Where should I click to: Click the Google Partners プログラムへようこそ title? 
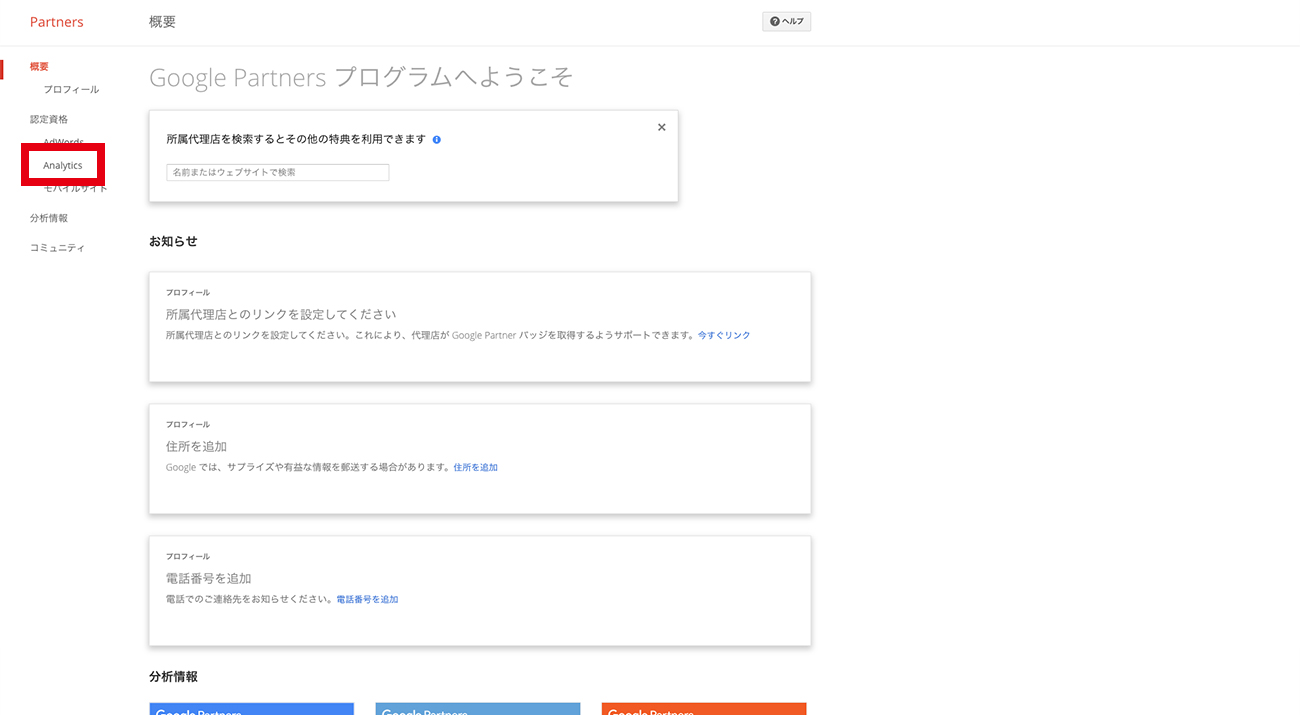(x=361, y=77)
